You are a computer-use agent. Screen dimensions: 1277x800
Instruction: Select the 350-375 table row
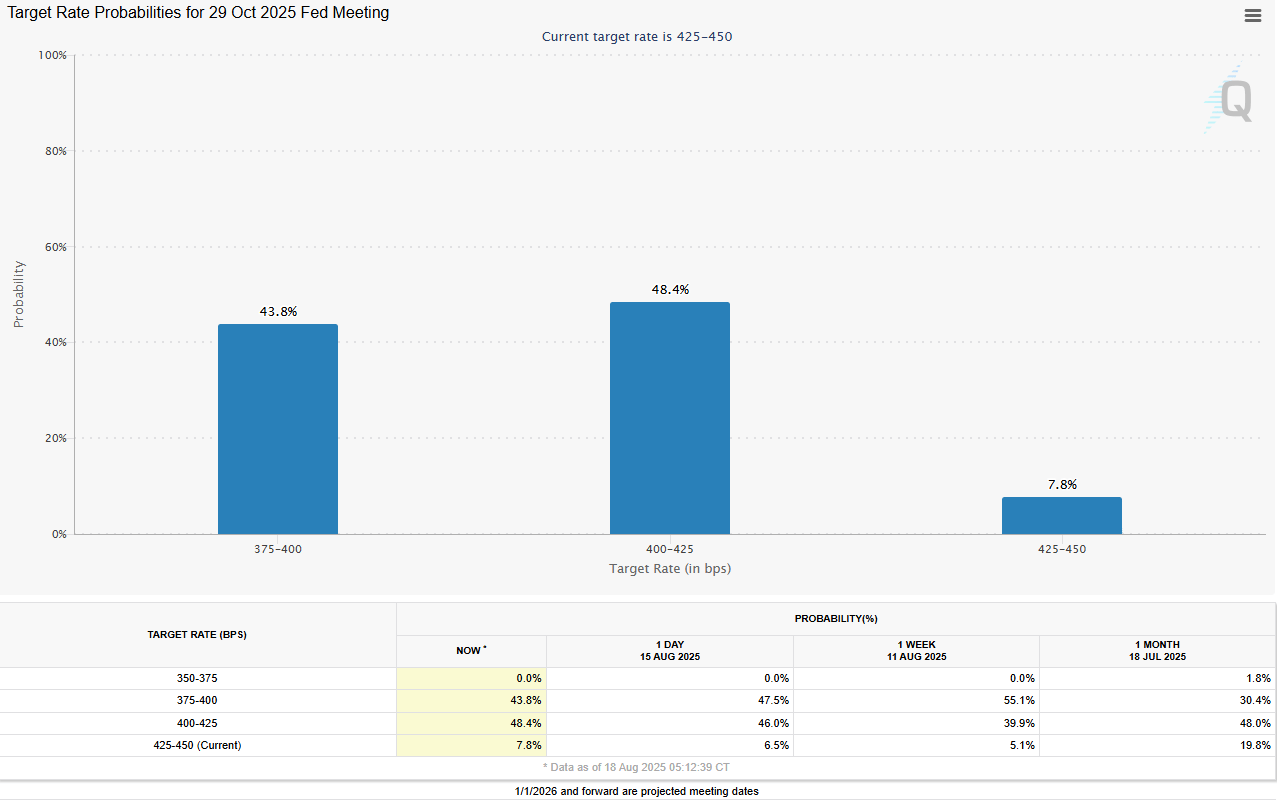point(197,678)
